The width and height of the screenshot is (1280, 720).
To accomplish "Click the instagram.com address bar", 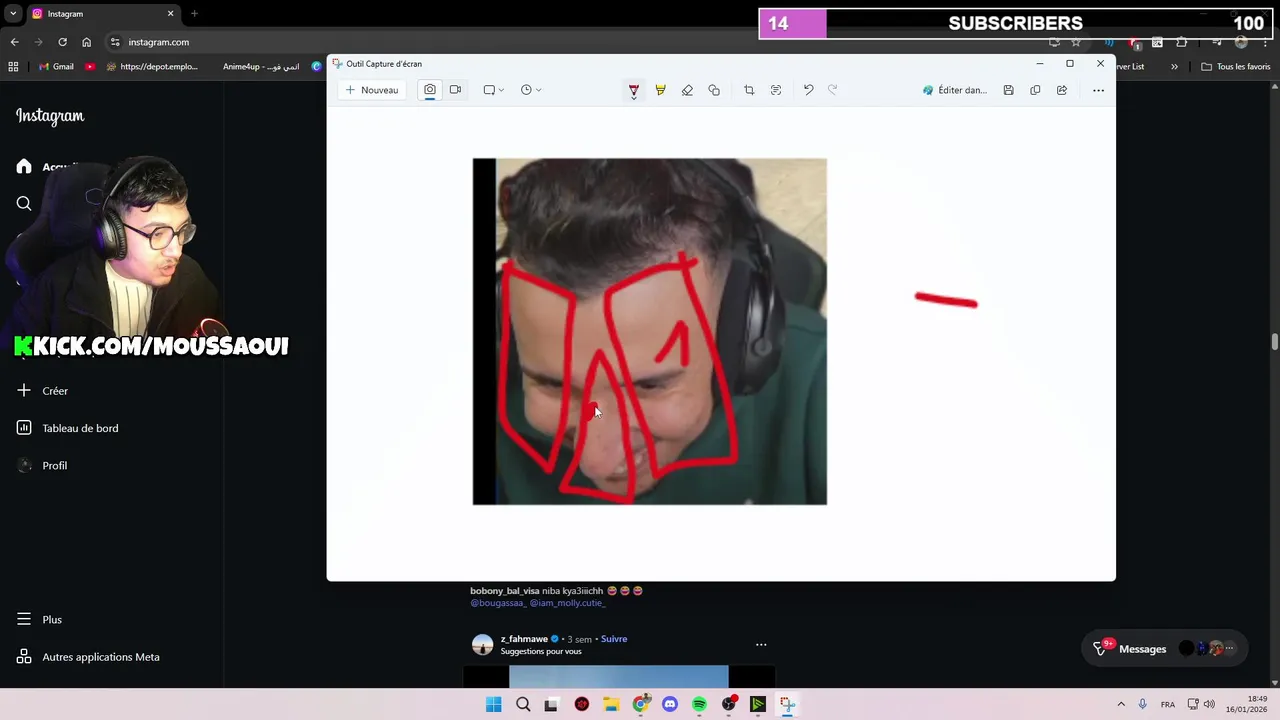I will click(159, 42).
